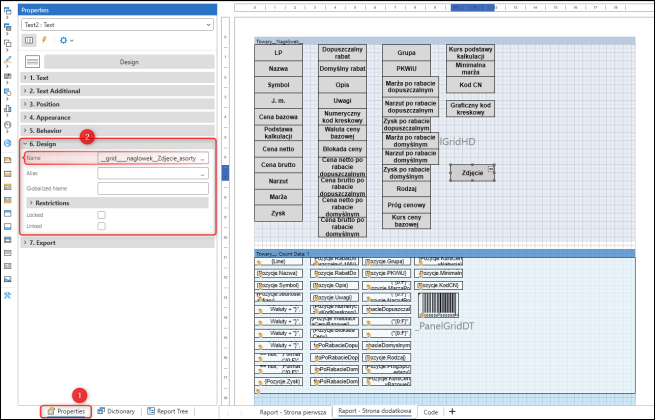Toggle the Locked checkbox
655x420 pixels.
(x=102, y=214)
